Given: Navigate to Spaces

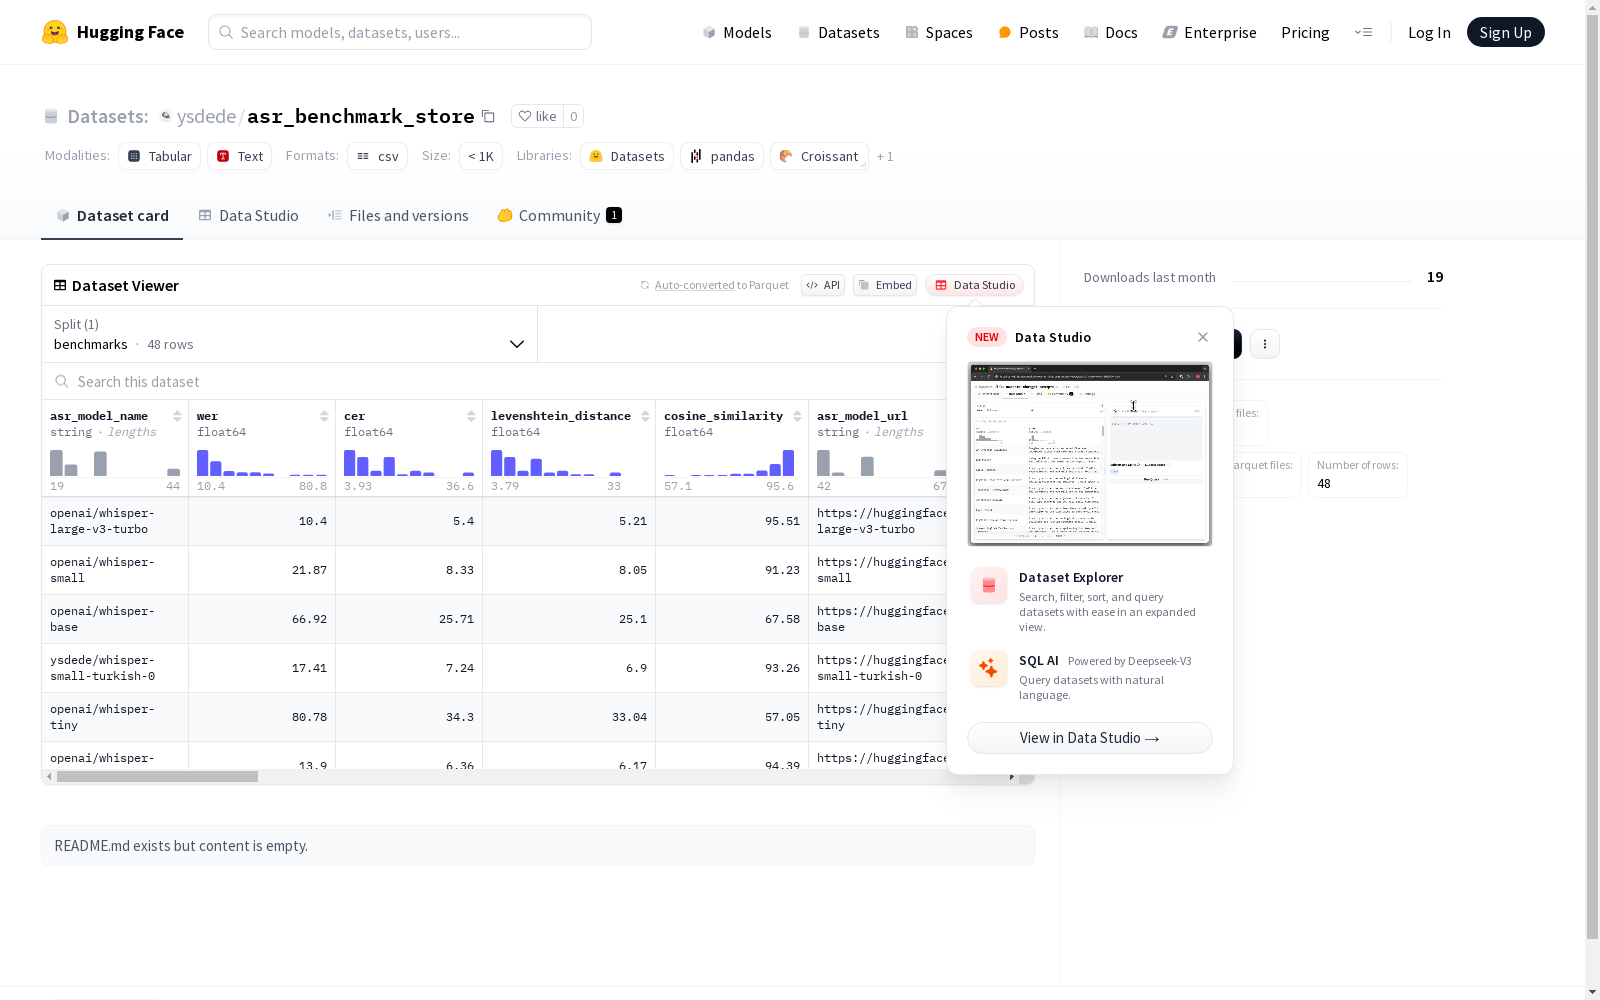Looking at the screenshot, I should pyautogui.click(x=938, y=32).
